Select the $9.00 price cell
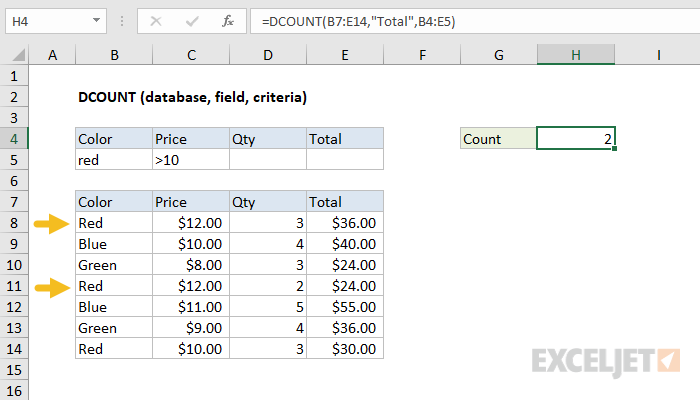This screenshot has height=400, width=700. 191,328
